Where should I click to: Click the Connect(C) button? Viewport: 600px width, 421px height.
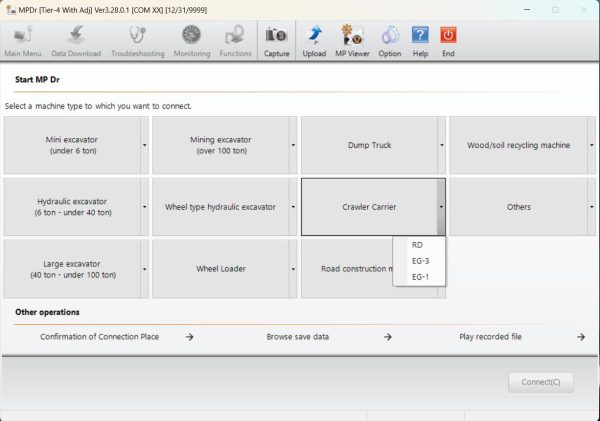point(541,382)
